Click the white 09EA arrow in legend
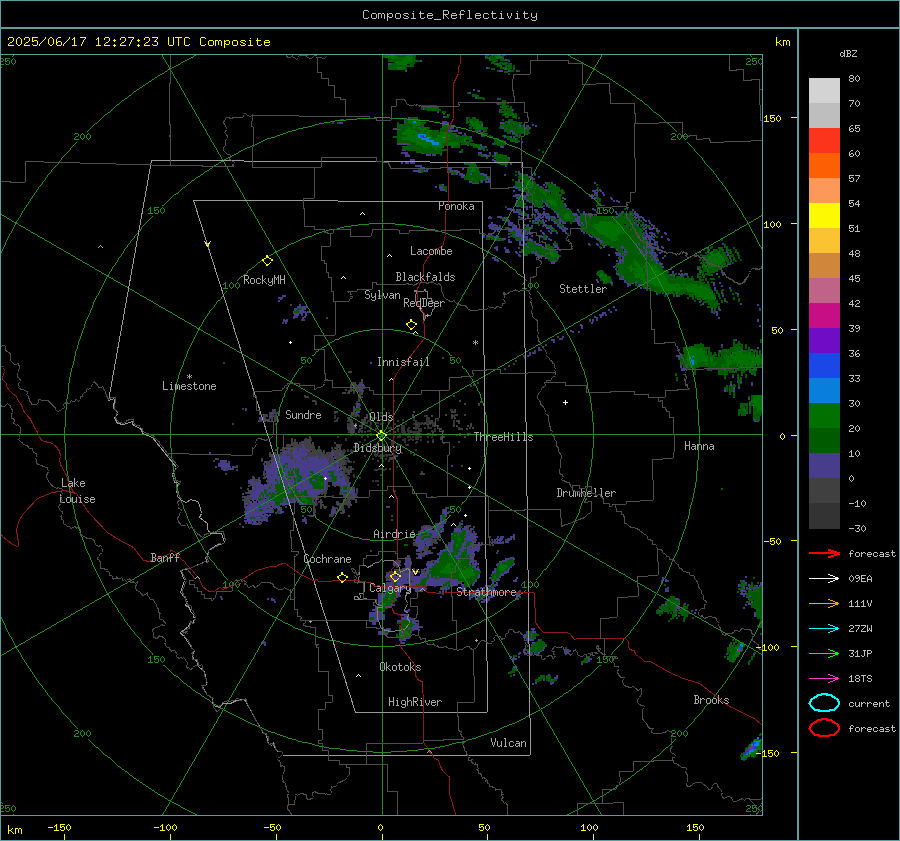900x841 pixels. [824, 578]
